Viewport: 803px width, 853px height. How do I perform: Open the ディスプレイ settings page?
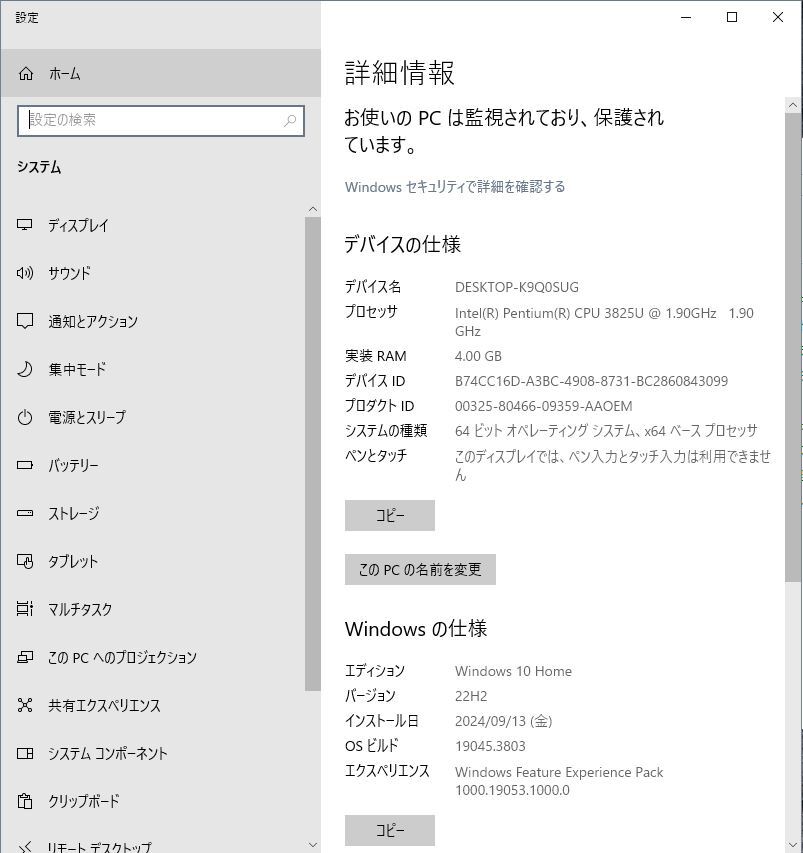point(152,225)
